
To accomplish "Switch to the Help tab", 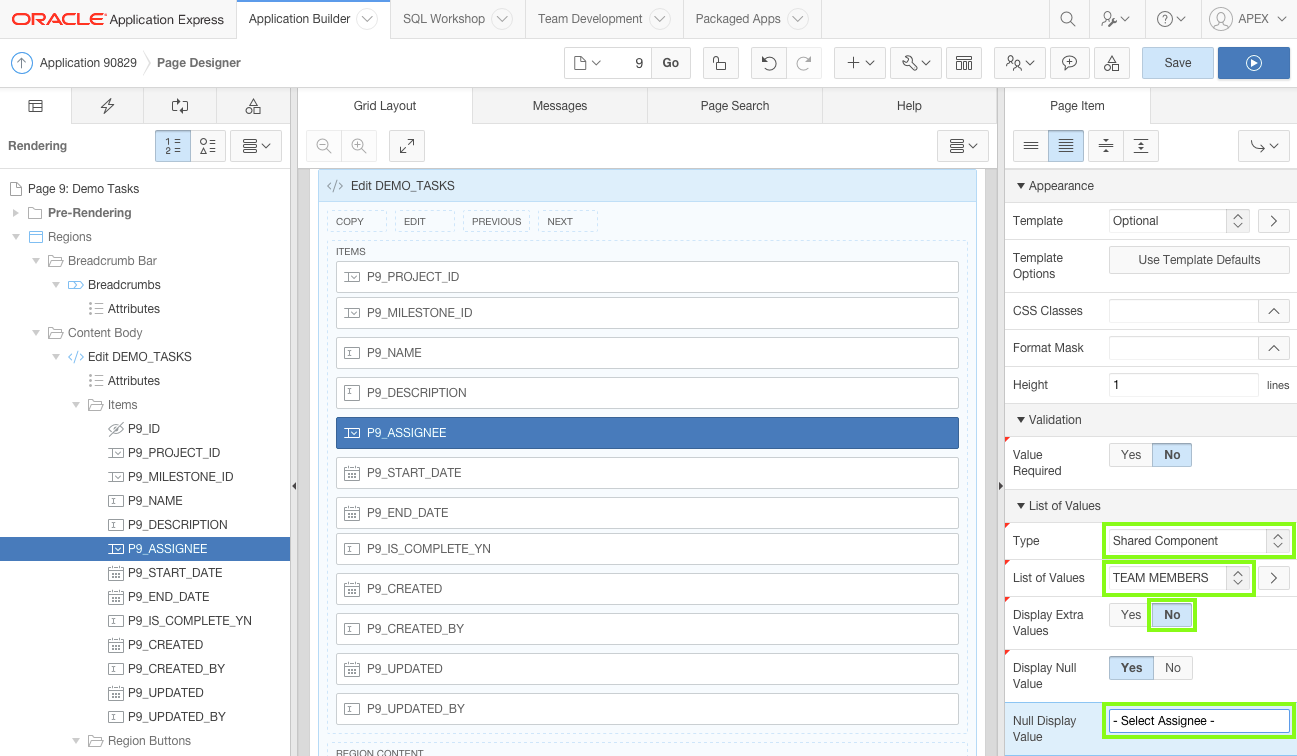I will 909,106.
